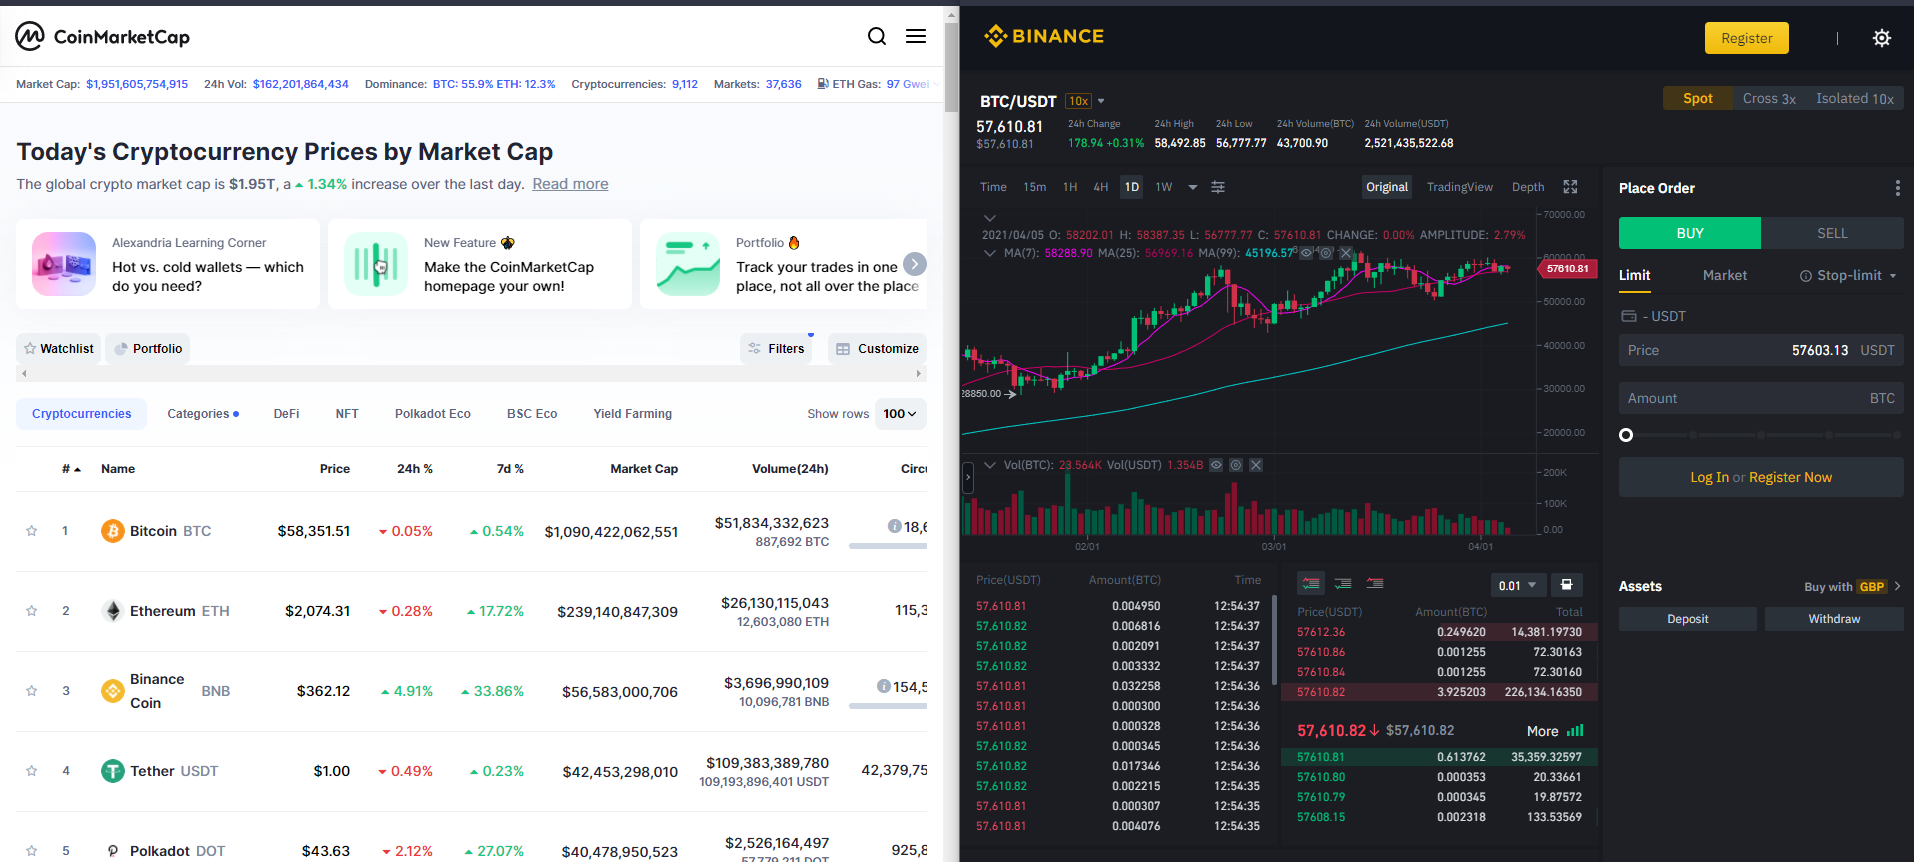Click the Withdraw button
Screen dimensions: 1914x862
coord(1834,619)
